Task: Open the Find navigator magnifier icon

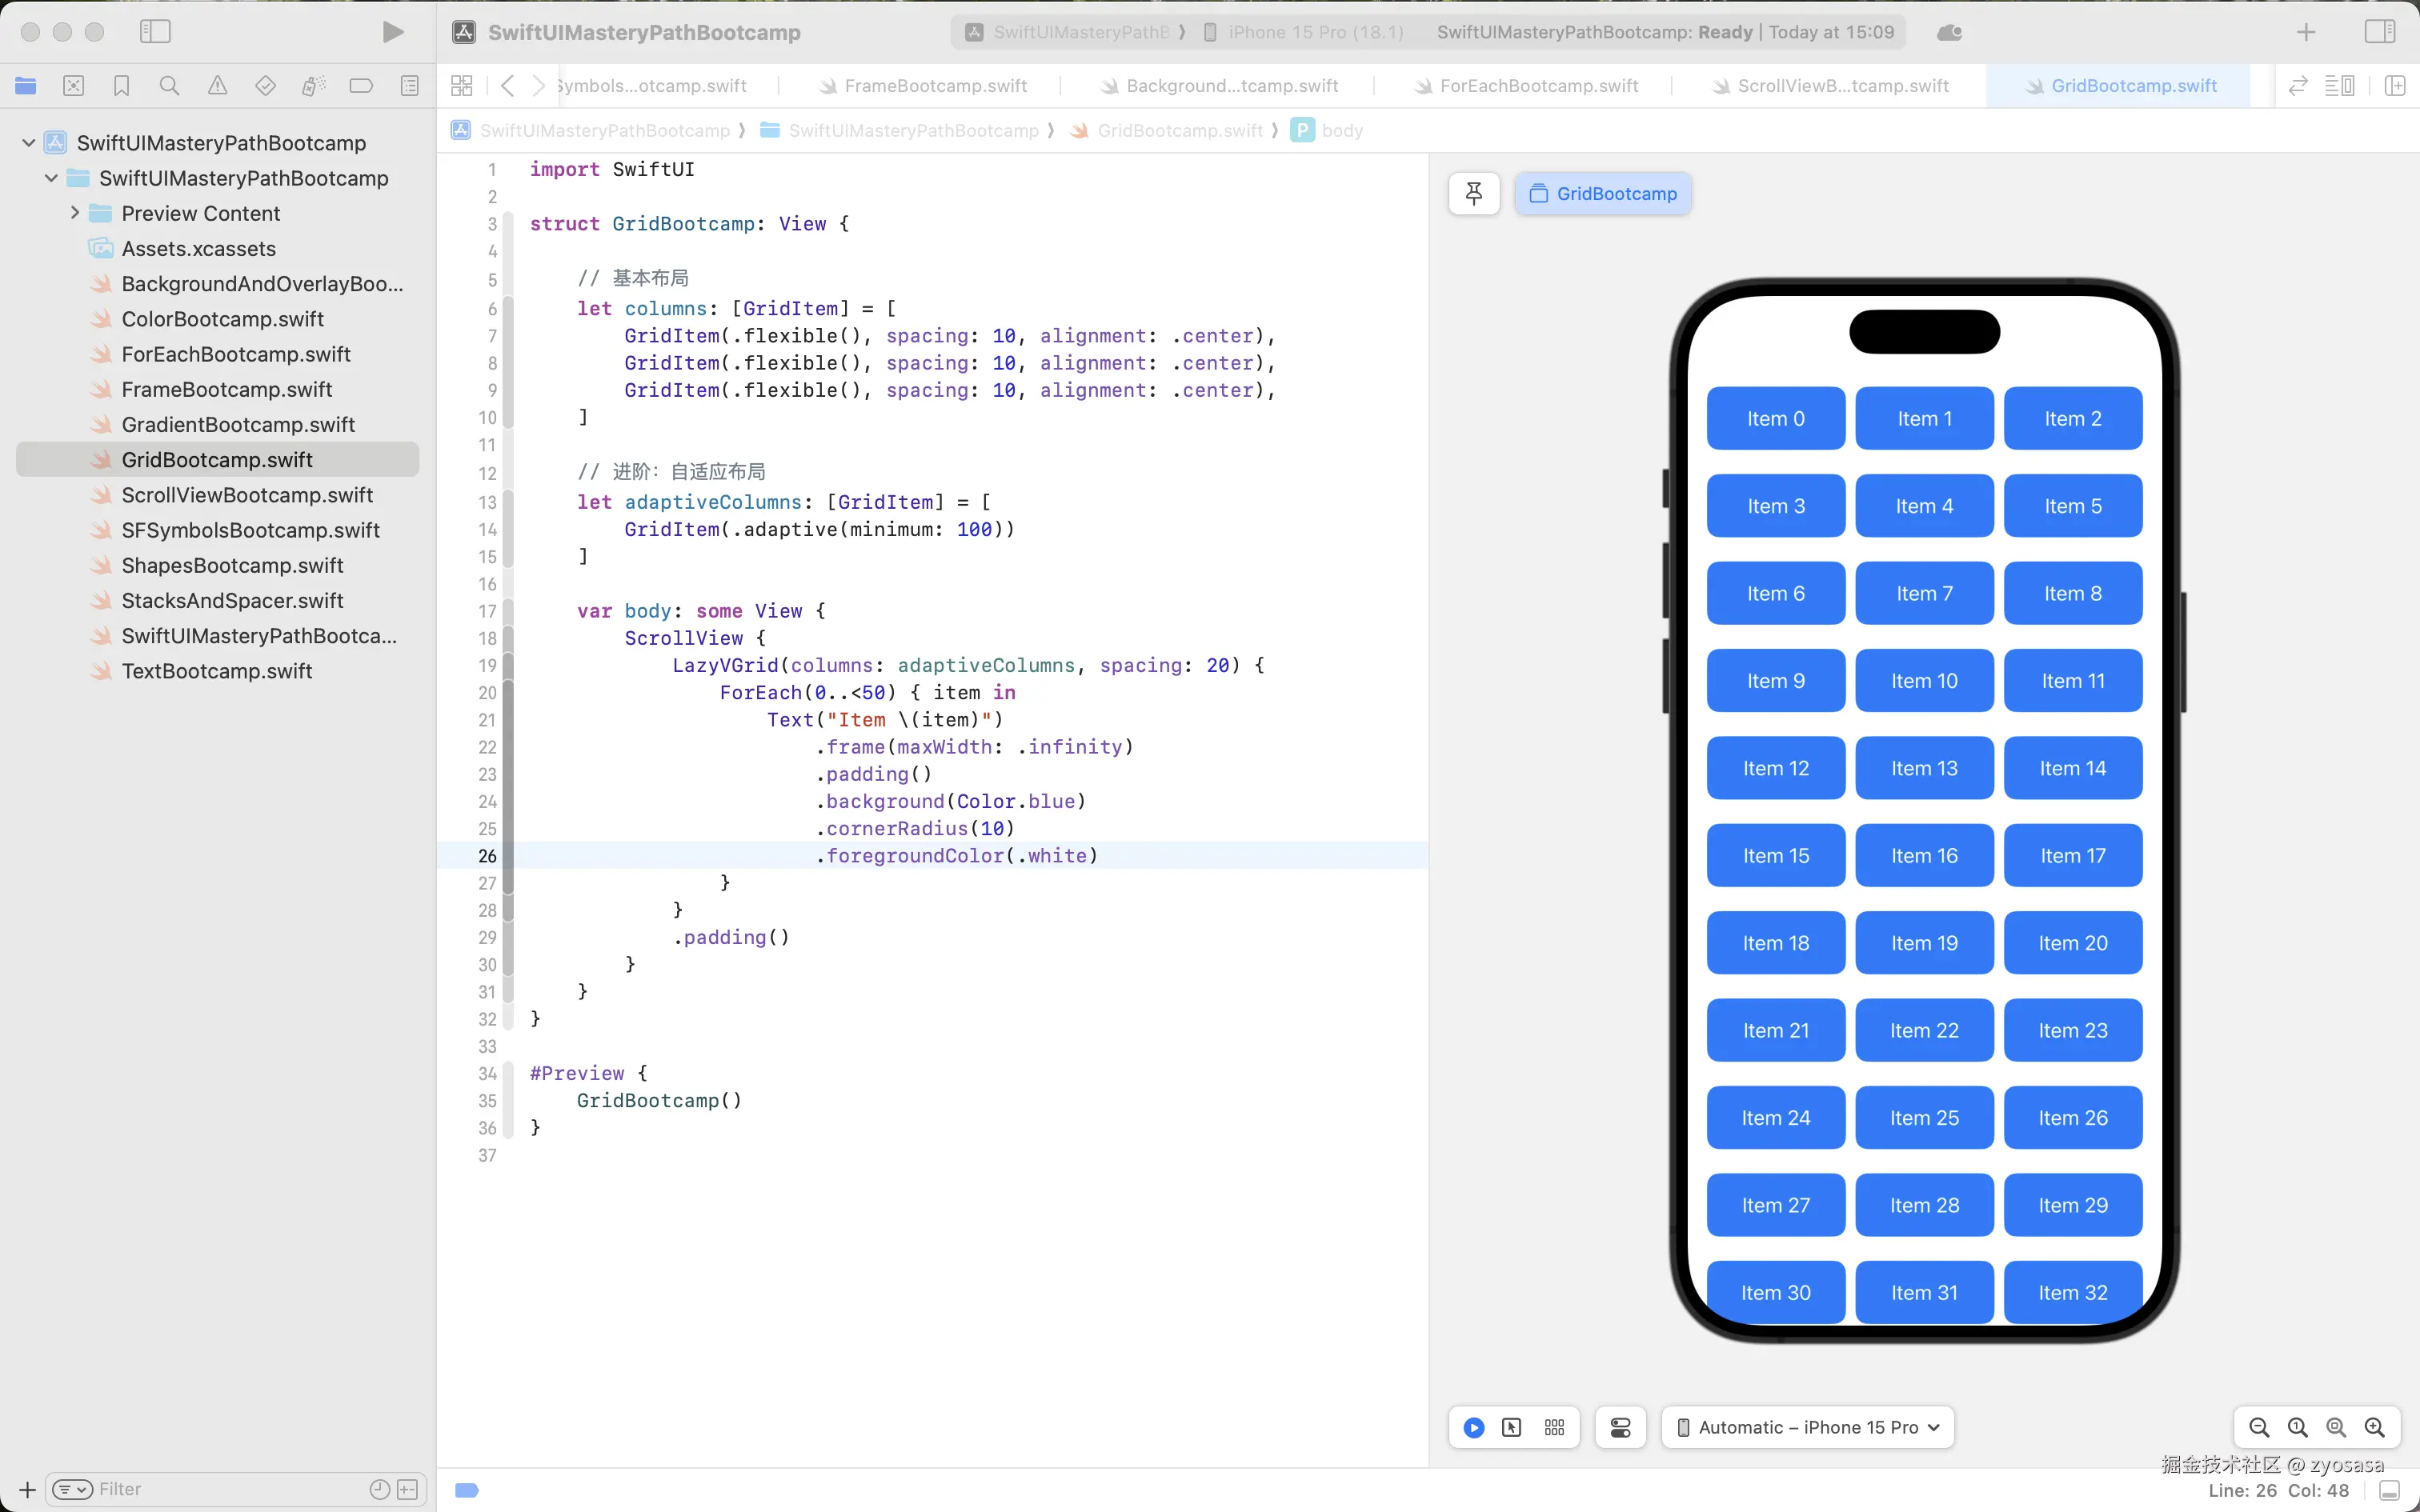Action: coord(169,86)
